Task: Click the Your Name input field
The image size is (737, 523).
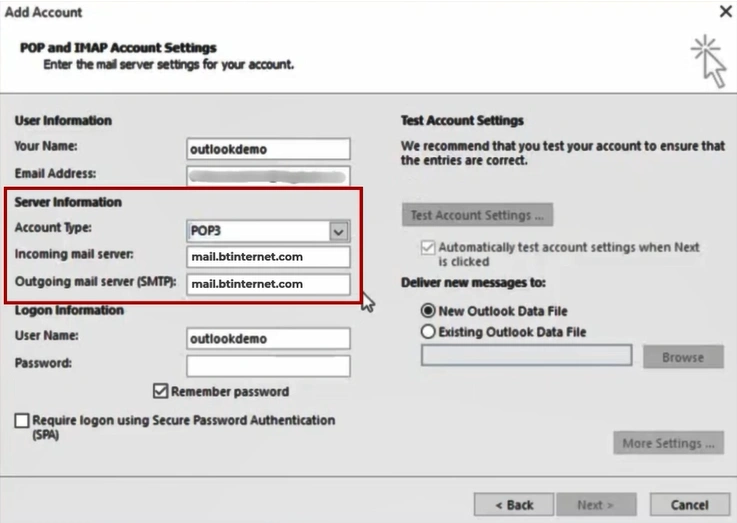Action: pyautogui.click(x=268, y=149)
